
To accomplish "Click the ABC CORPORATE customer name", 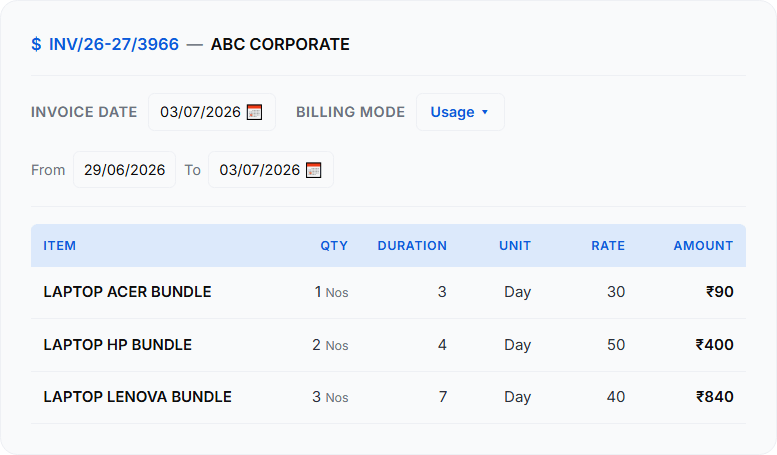I will click(280, 44).
